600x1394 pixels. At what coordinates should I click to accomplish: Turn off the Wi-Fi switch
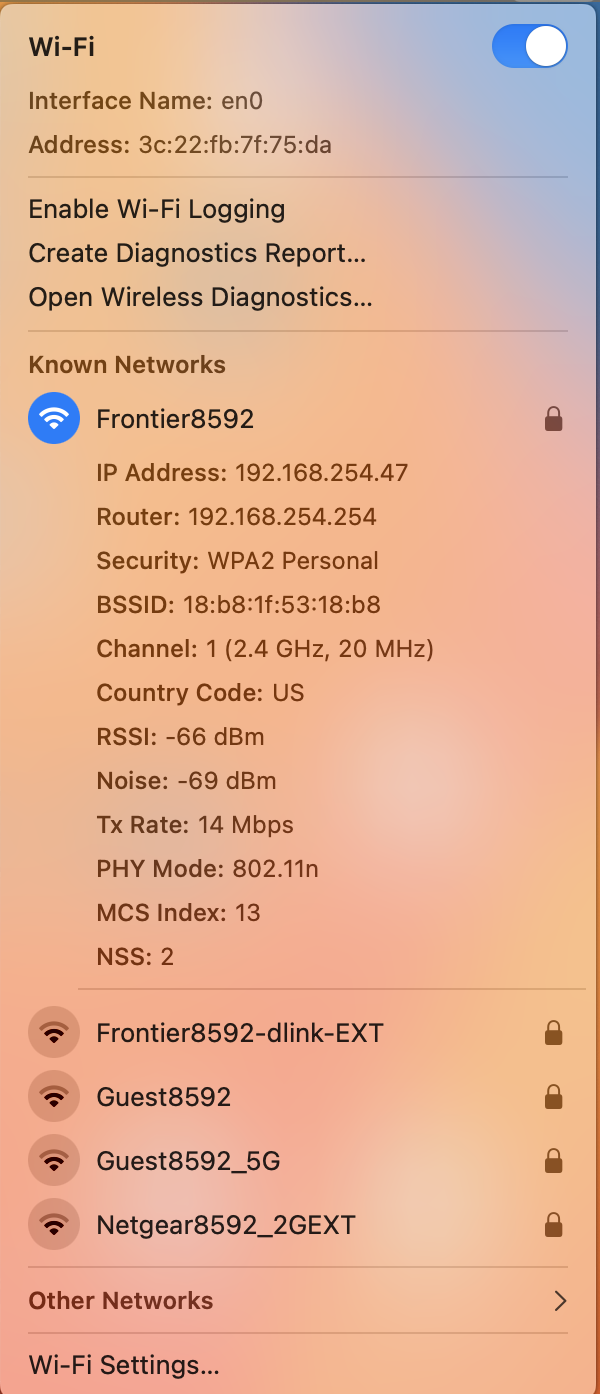point(530,46)
